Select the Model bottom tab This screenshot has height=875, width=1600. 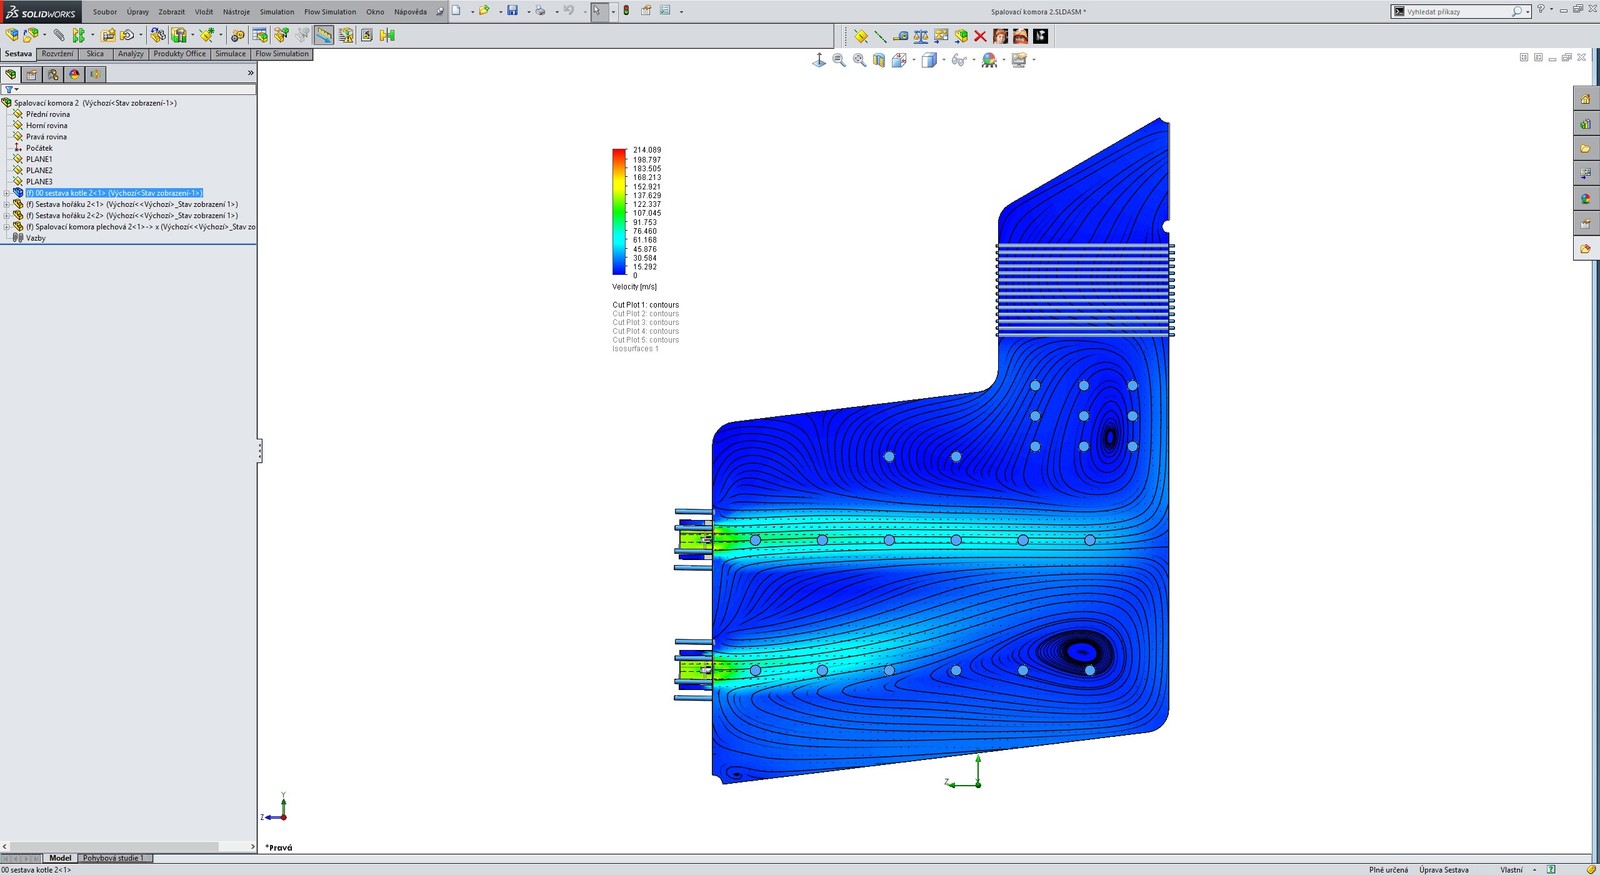point(60,858)
